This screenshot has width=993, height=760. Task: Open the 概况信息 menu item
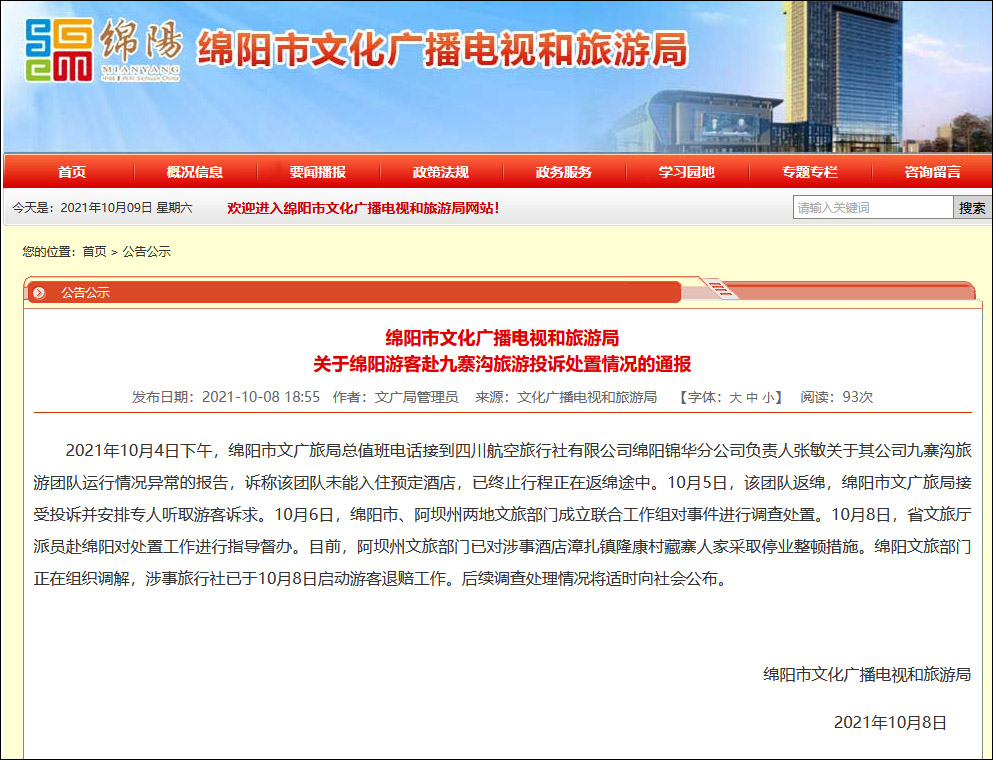194,172
